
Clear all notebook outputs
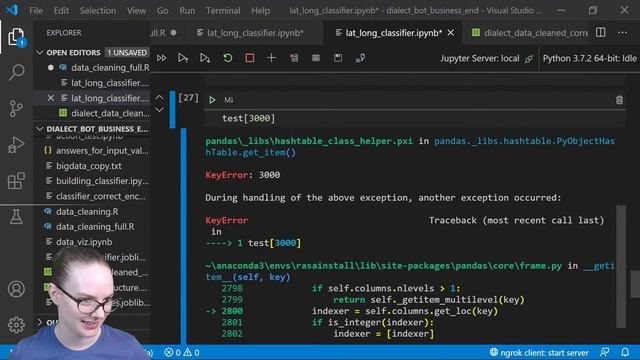(x=294, y=58)
